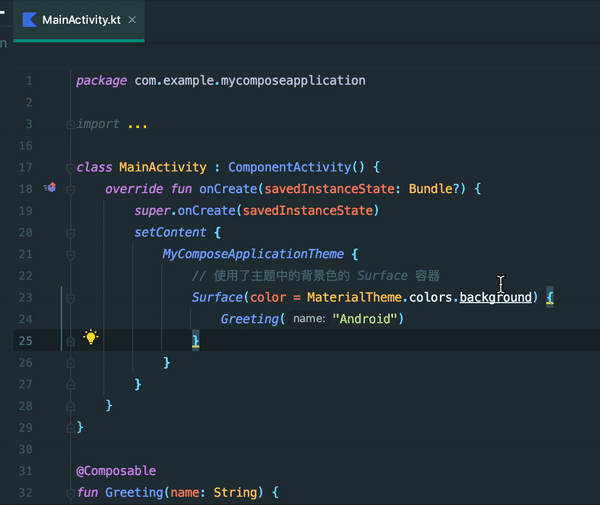
Task: Collapse the MainActivity class at line 17
Action: pyautogui.click(x=70, y=168)
